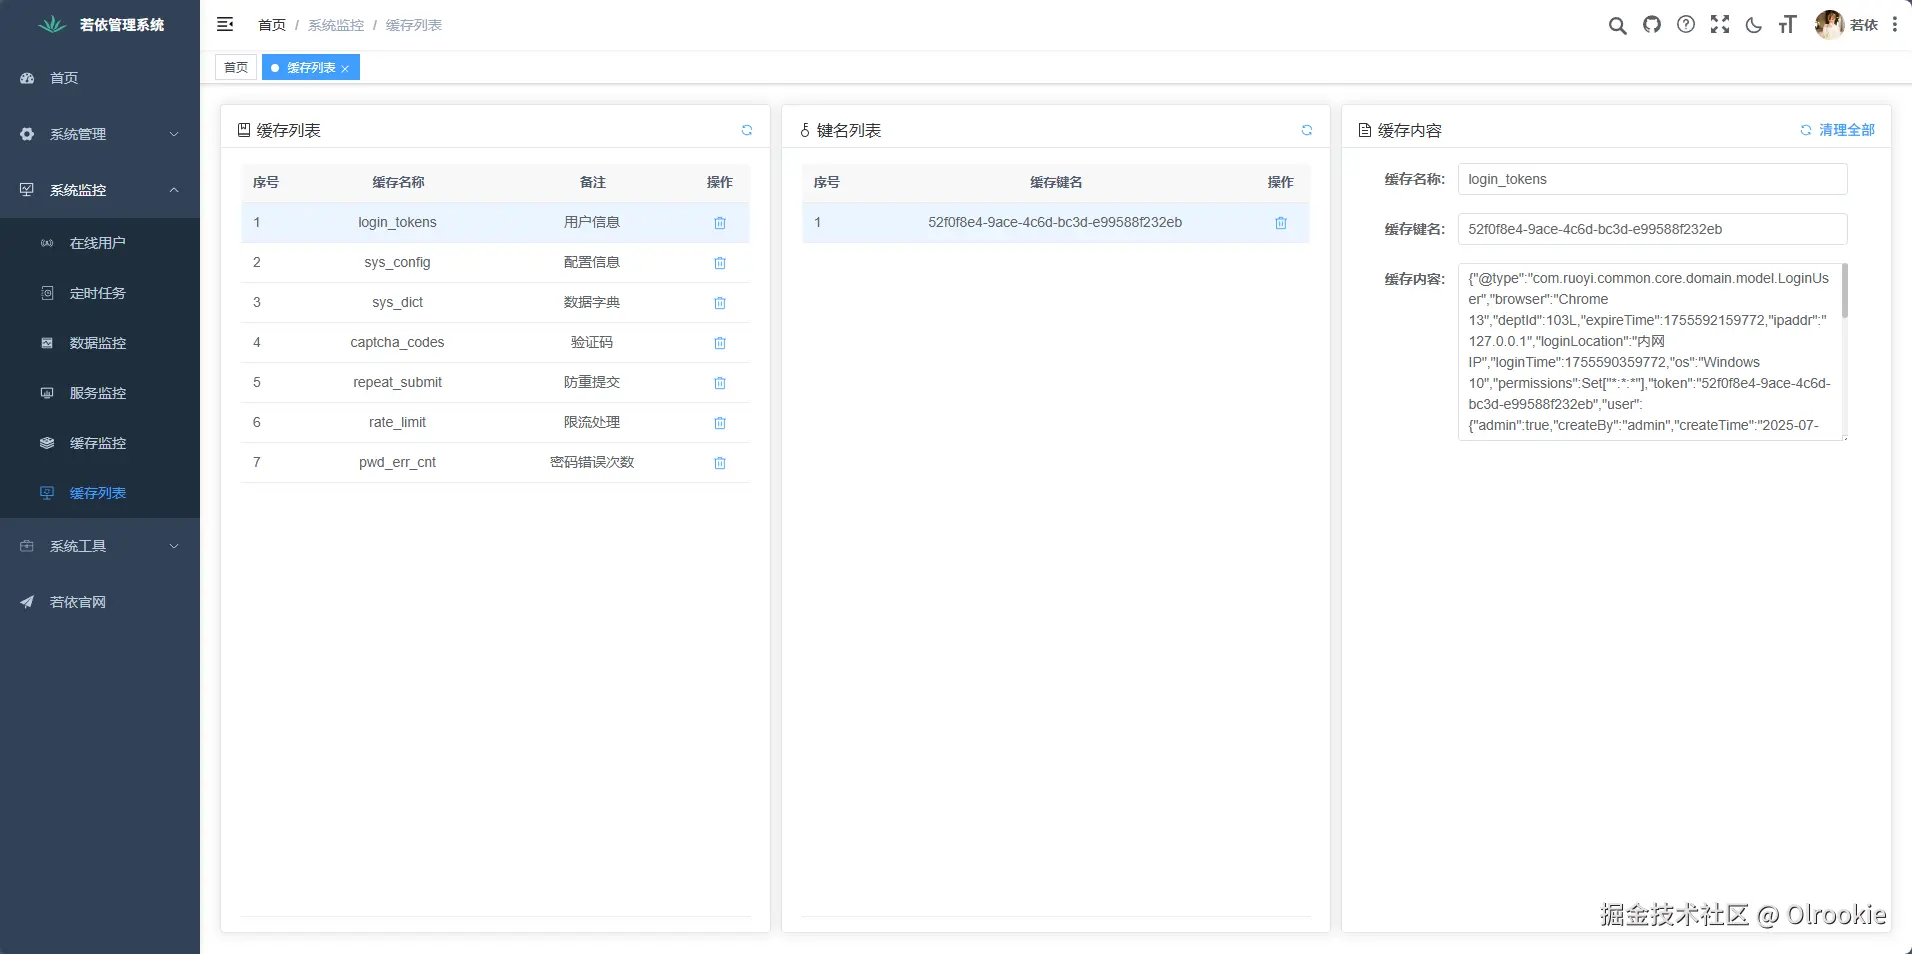
Task: Click the 验证码 remark cell
Action: [x=592, y=342]
